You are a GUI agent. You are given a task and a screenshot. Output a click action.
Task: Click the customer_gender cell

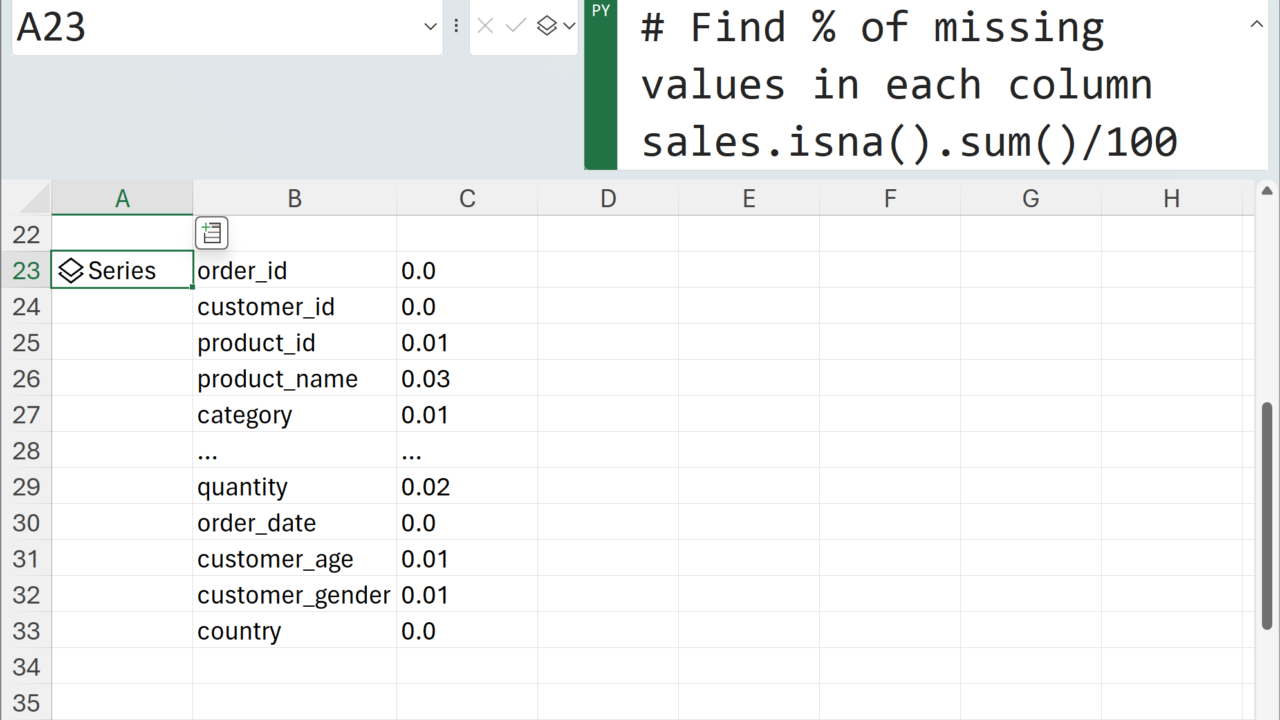pyautogui.click(x=293, y=595)
